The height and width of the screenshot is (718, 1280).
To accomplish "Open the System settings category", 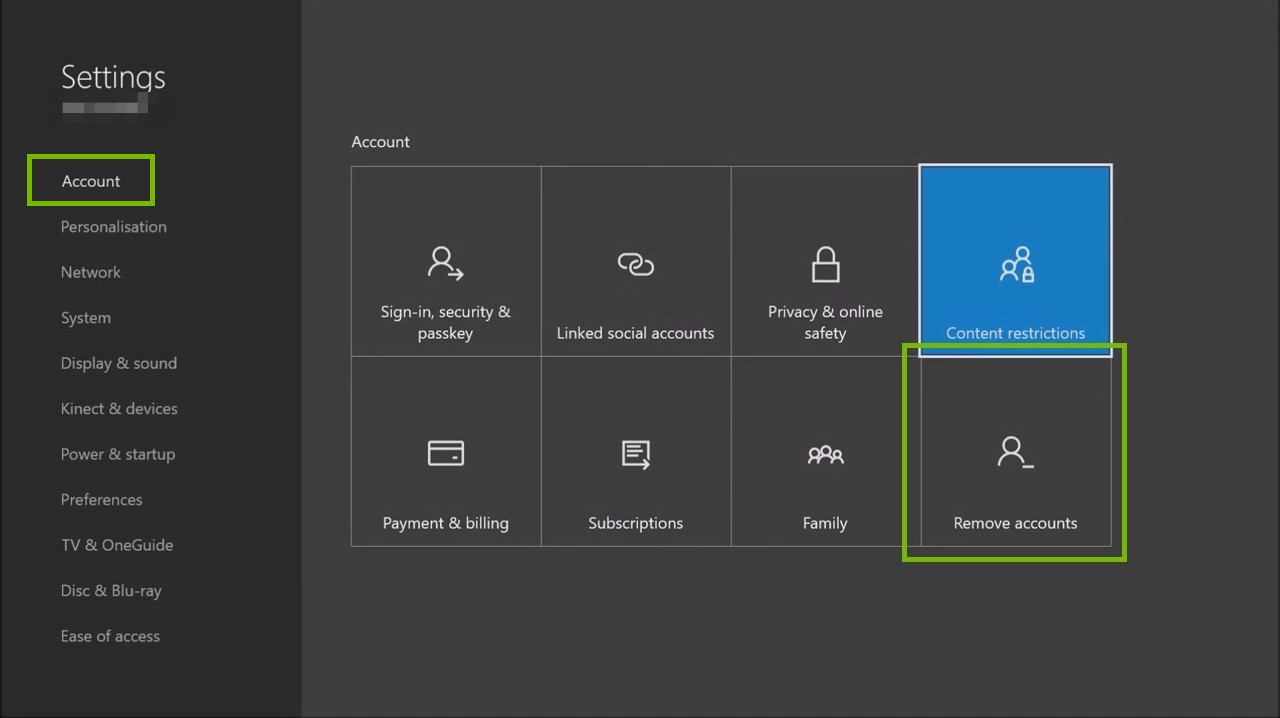I will [85, 317].
